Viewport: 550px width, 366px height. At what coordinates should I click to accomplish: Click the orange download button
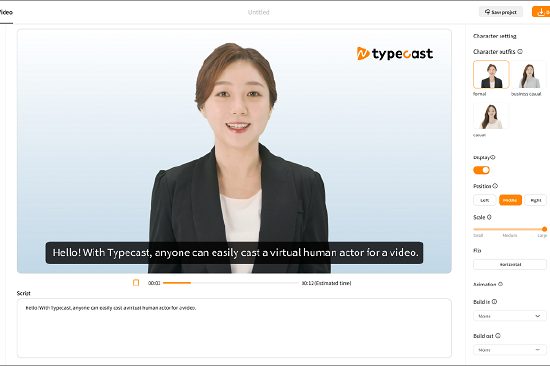click(541, 12)
